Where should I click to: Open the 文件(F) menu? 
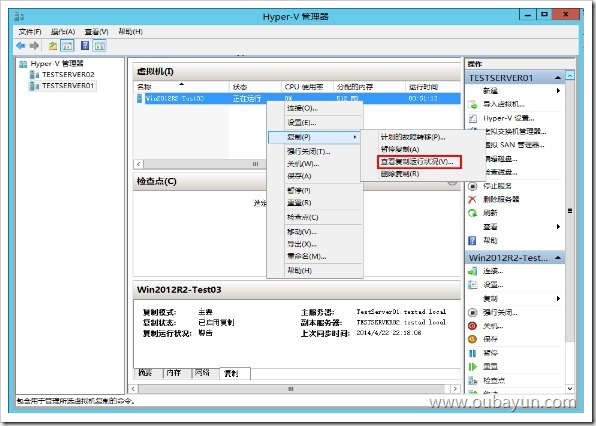(30, 32)
